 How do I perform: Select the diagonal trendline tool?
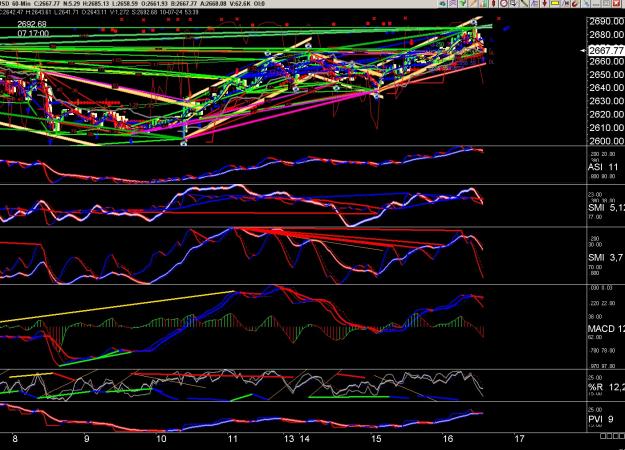coord(524,4)
